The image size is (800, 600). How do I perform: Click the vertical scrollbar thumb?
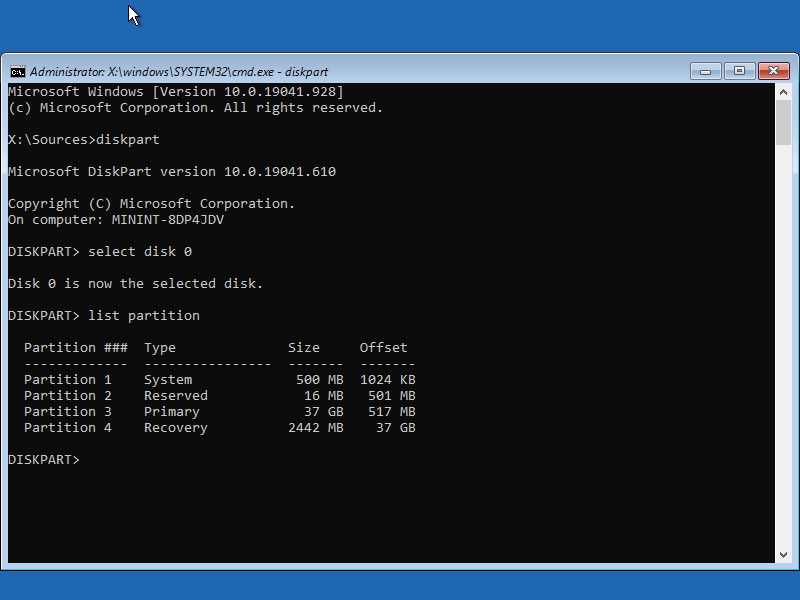784,122
